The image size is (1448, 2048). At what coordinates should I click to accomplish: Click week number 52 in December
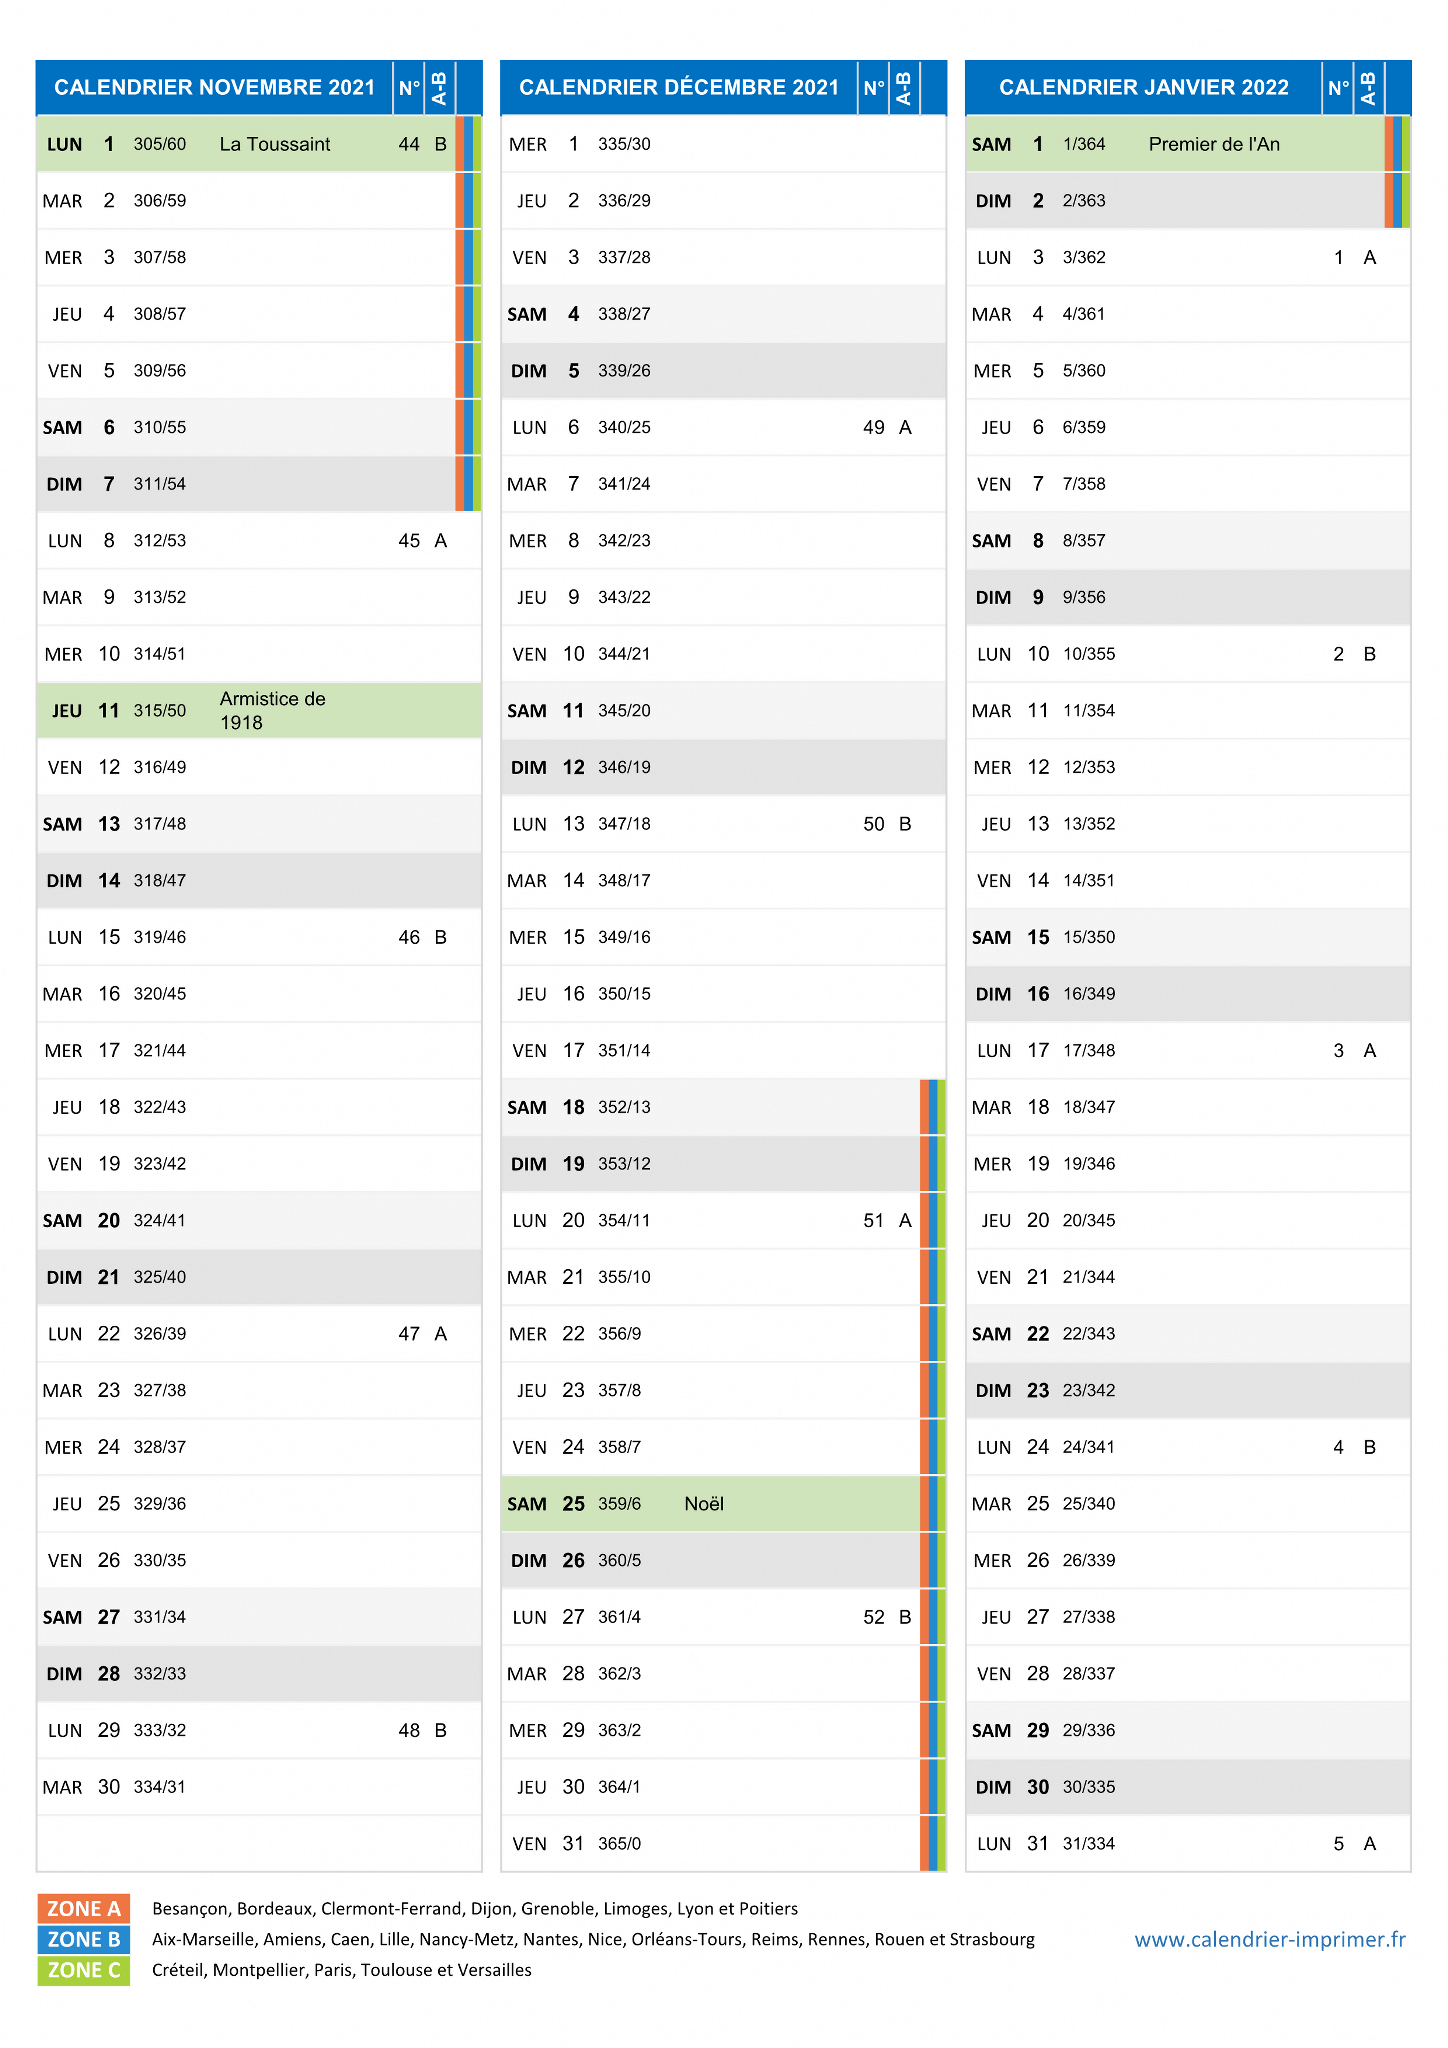(874, 1617)
